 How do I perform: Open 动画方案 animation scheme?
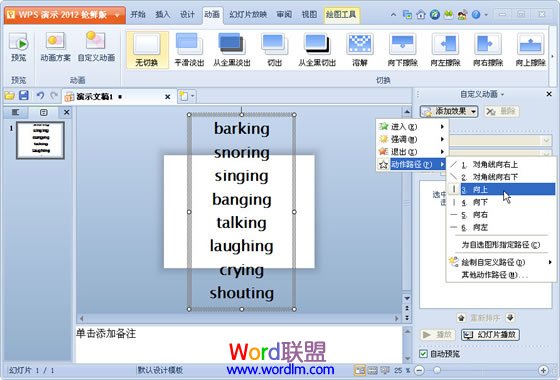[55, 47]
